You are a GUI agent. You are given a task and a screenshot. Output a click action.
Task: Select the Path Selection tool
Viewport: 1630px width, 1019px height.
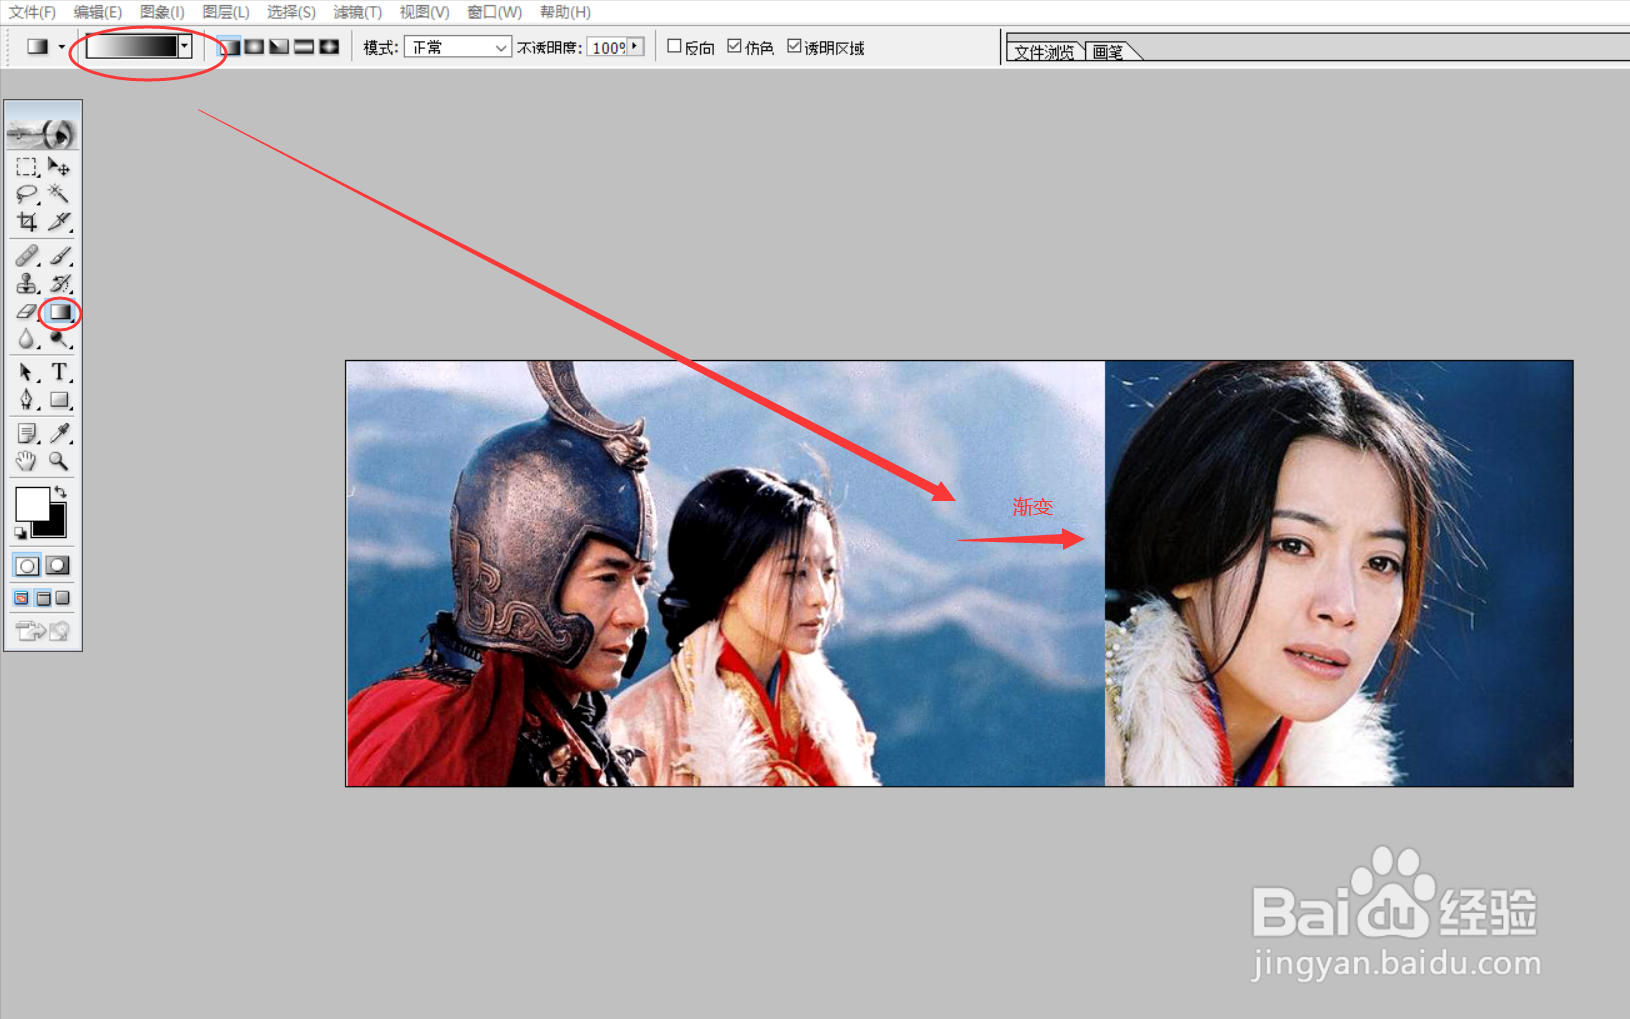tap(27, 372)
